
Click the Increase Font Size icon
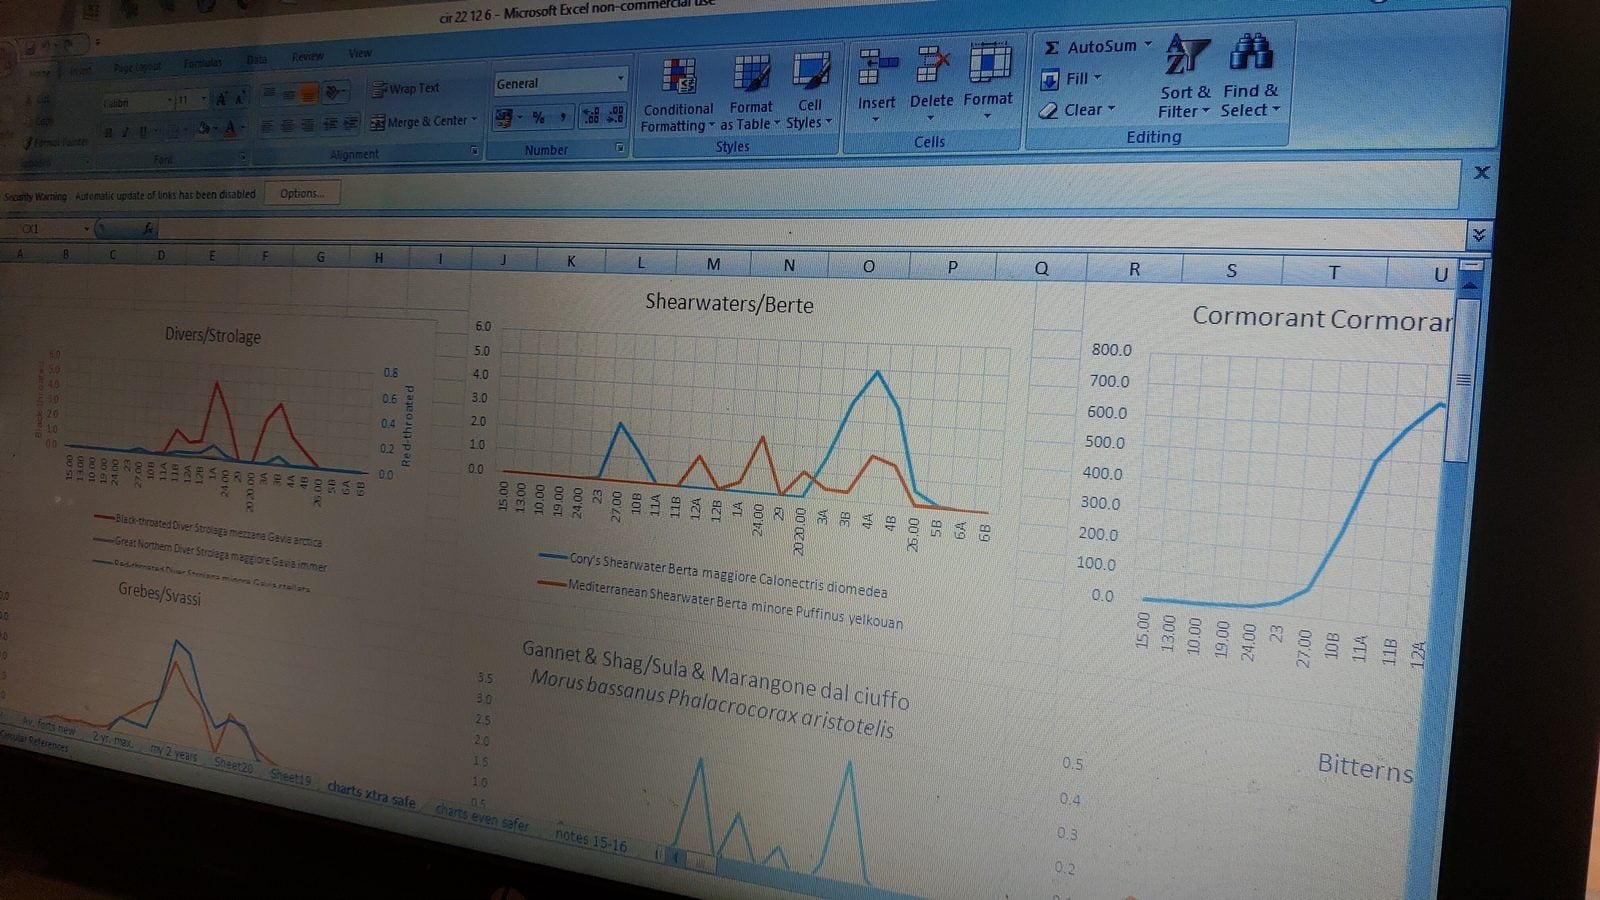(x=222, y=99)
